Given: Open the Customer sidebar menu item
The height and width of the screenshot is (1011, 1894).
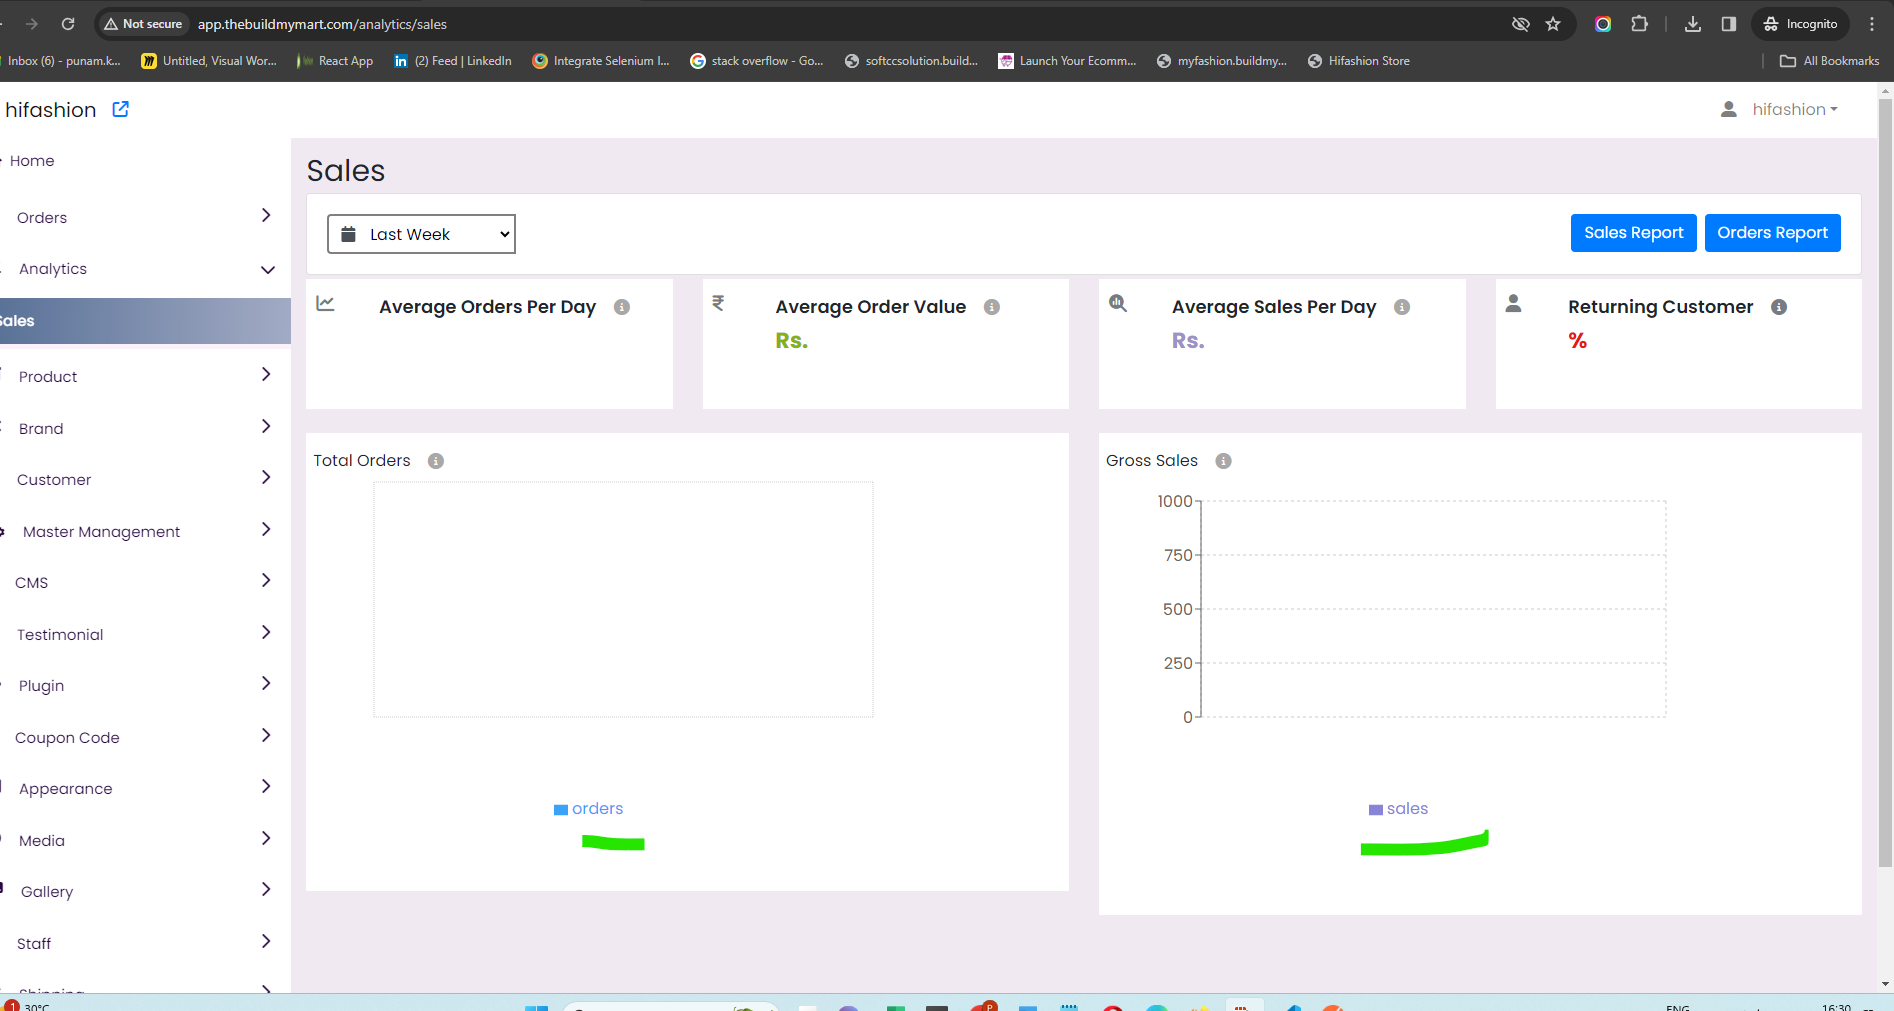Looking at the screenshot, I should tap(54, 480).
